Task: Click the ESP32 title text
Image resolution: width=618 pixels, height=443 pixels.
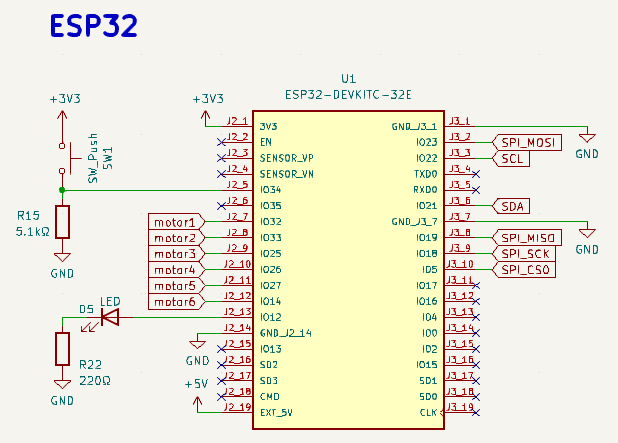Action: click(x=94, y=26)
